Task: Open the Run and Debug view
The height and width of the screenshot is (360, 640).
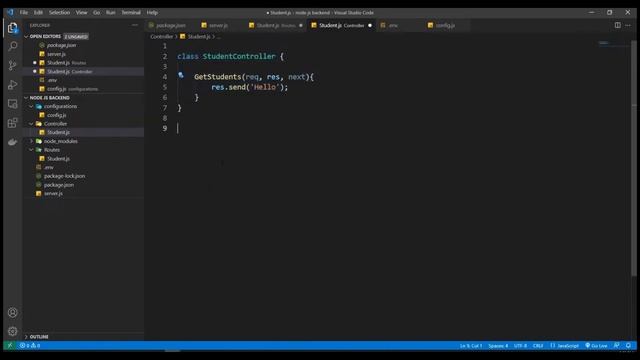Action: coord(13,84)
